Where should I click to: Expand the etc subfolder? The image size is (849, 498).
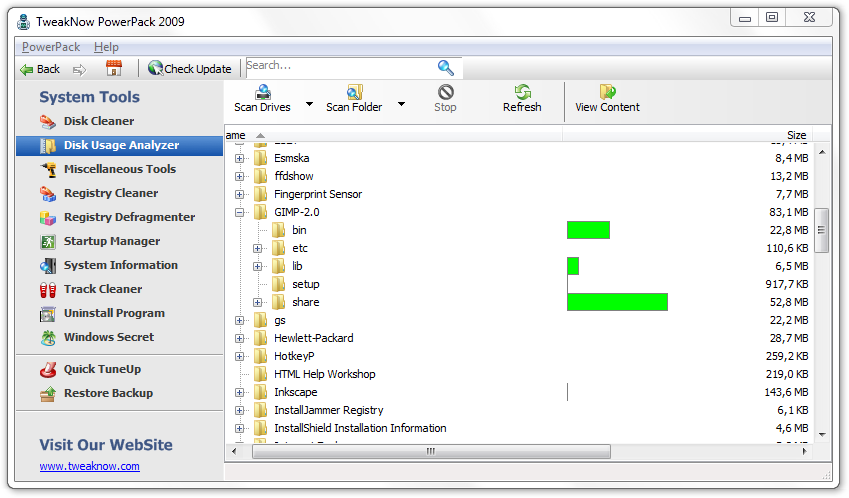(x=257, y=248)
